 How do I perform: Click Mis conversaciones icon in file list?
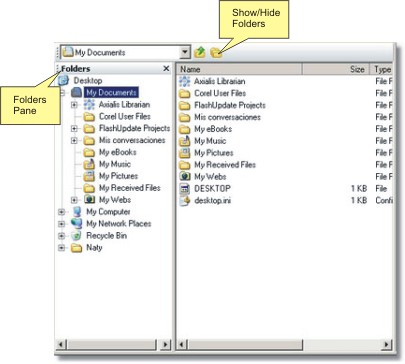point(184,117)
